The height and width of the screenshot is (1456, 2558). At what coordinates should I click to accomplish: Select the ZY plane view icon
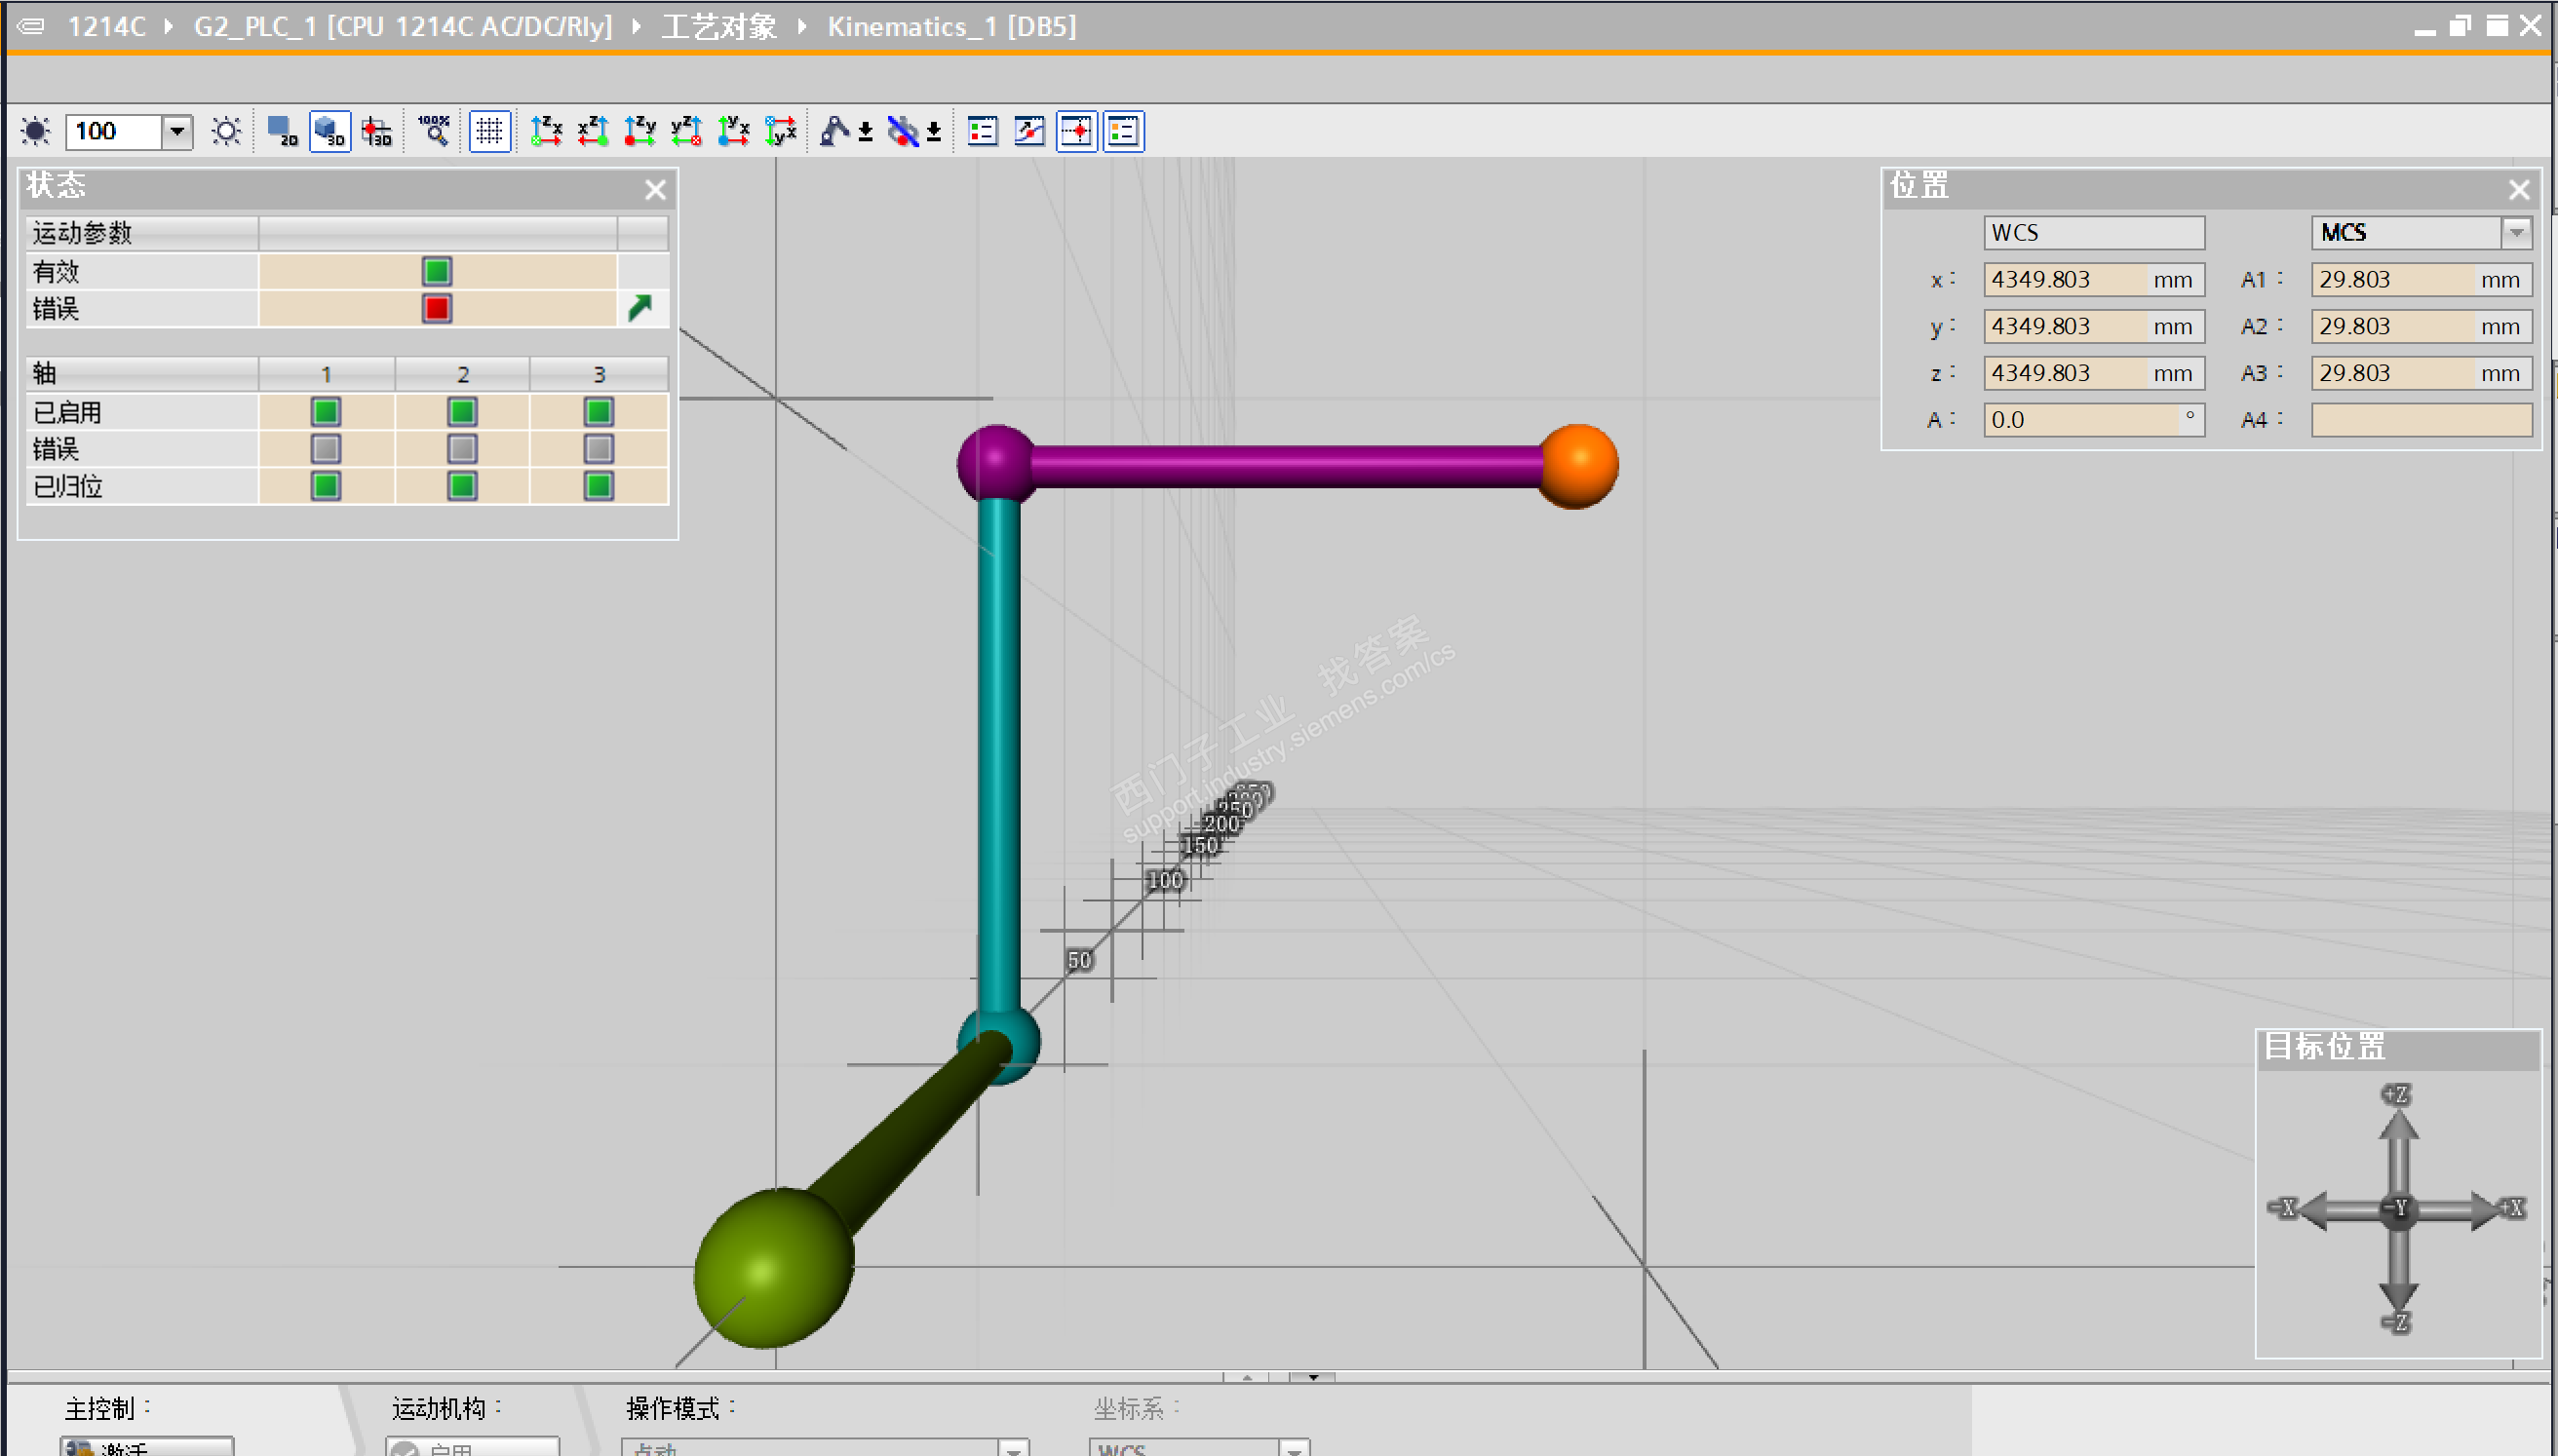pyautogui.click(x=640, y=131)
